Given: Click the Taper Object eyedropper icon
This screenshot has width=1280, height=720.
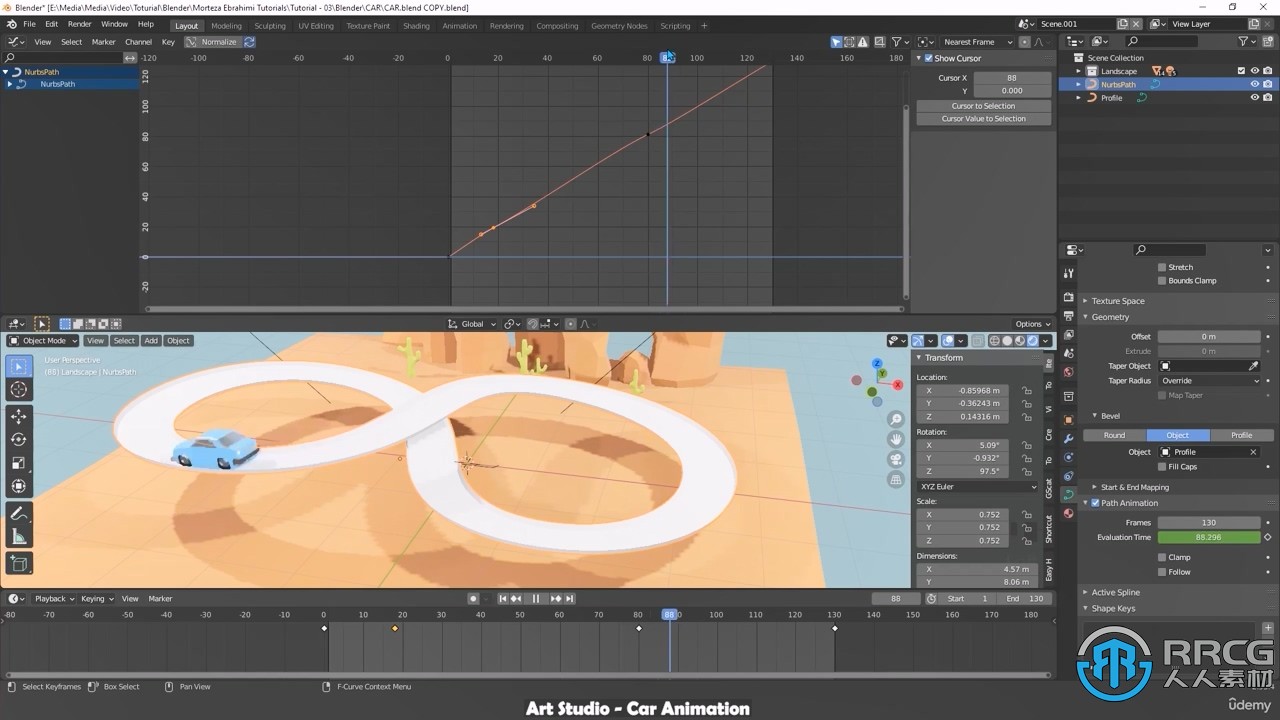Looking at the screenshot, I should coord(1253,366).
